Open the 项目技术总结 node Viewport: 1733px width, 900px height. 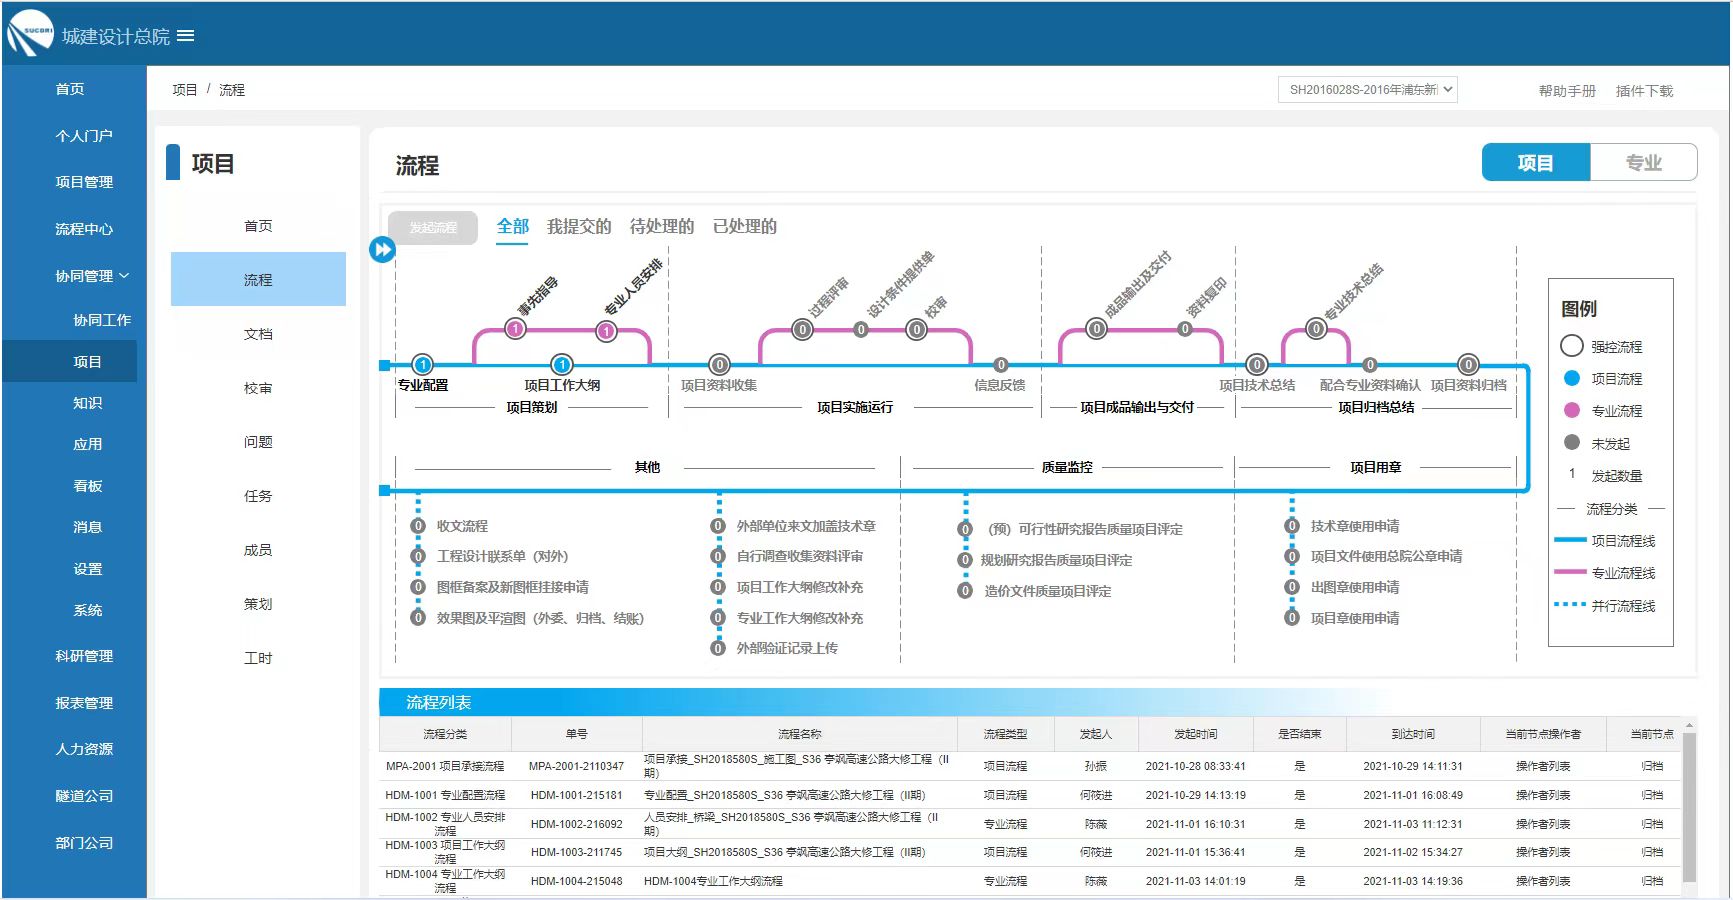(1257, 365)
